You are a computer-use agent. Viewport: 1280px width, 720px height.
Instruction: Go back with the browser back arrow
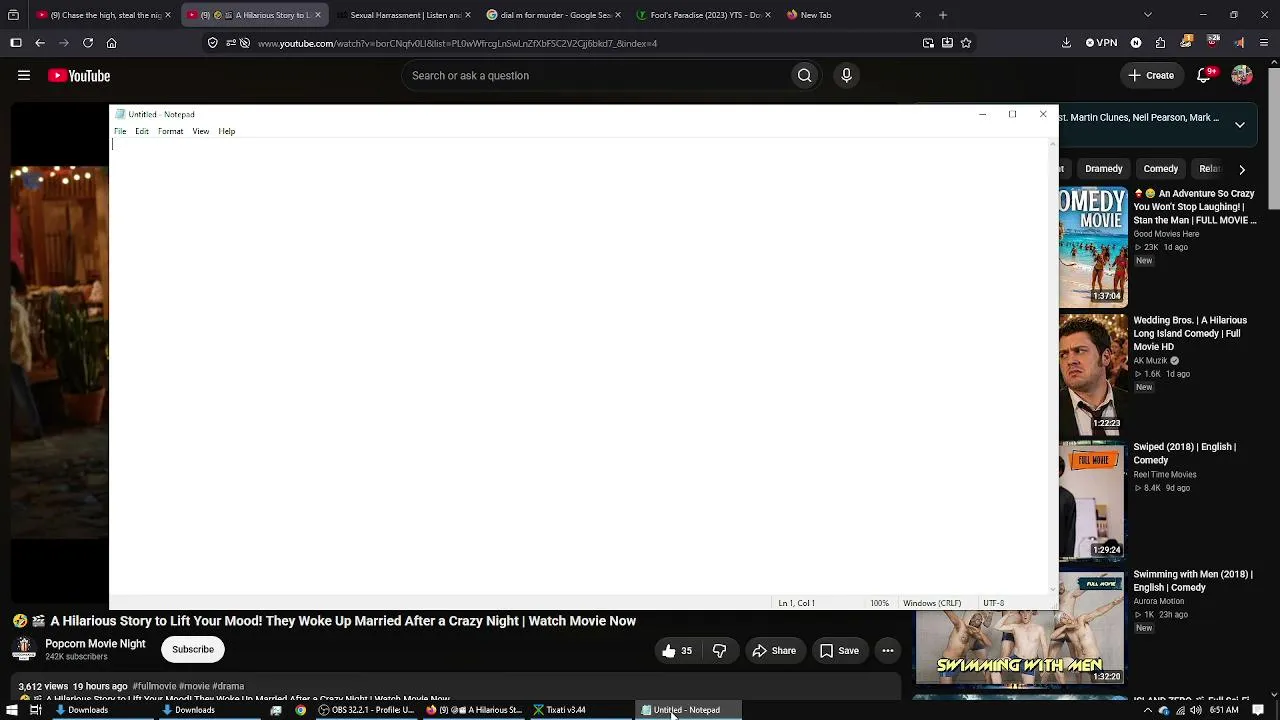[x=40, y=43]
